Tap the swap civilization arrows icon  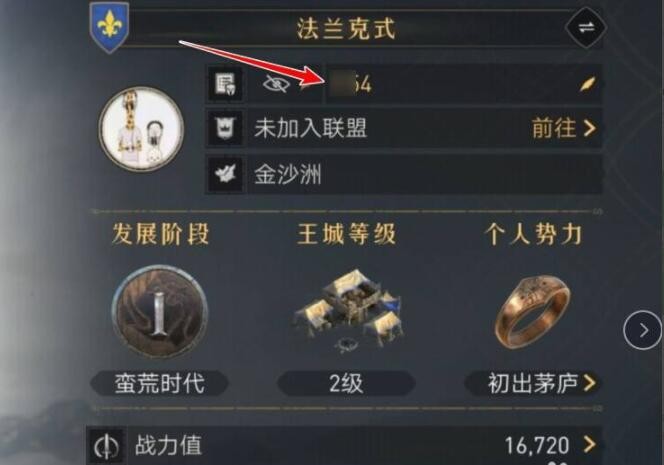(586, 28)
